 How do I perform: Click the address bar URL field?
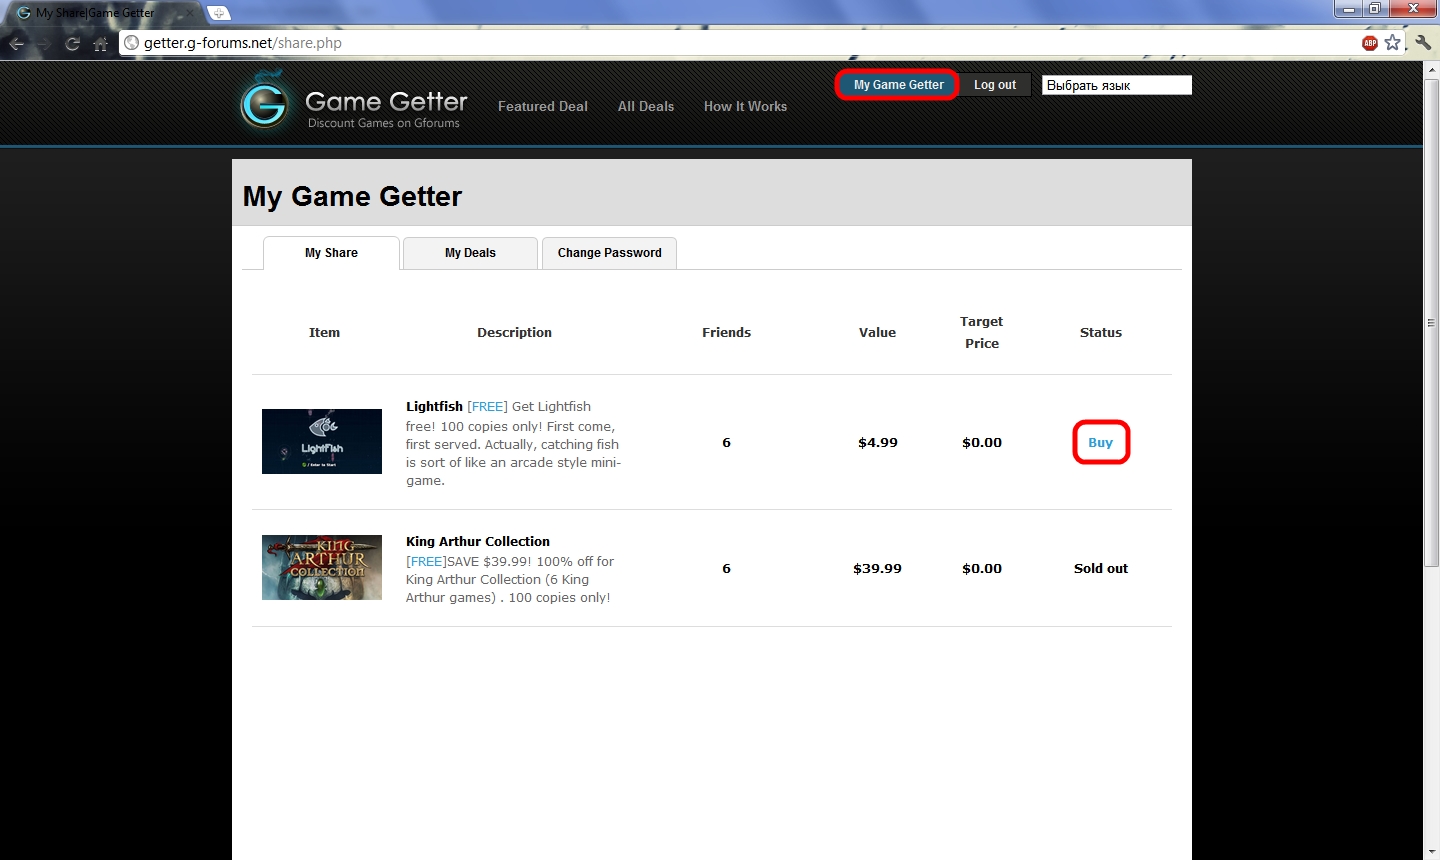tap(740, 43)
